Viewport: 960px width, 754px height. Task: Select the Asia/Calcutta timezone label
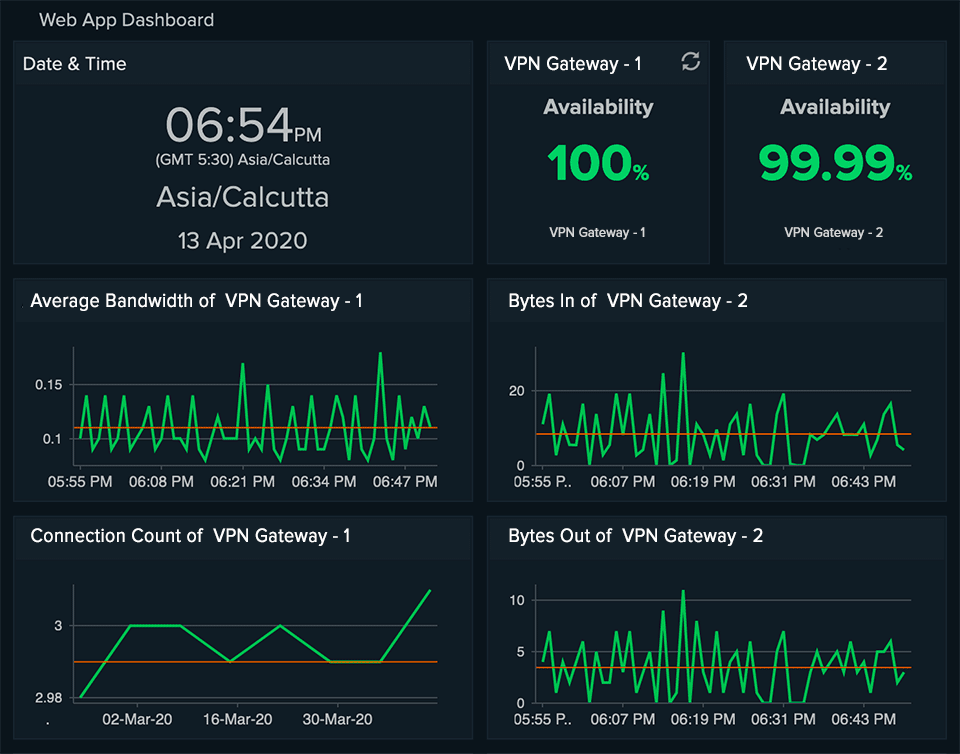point(242,197)
